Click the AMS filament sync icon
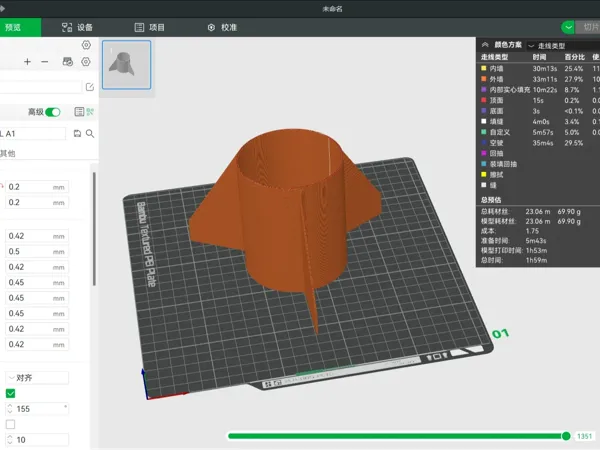600x450 pixels. (68, 62)
